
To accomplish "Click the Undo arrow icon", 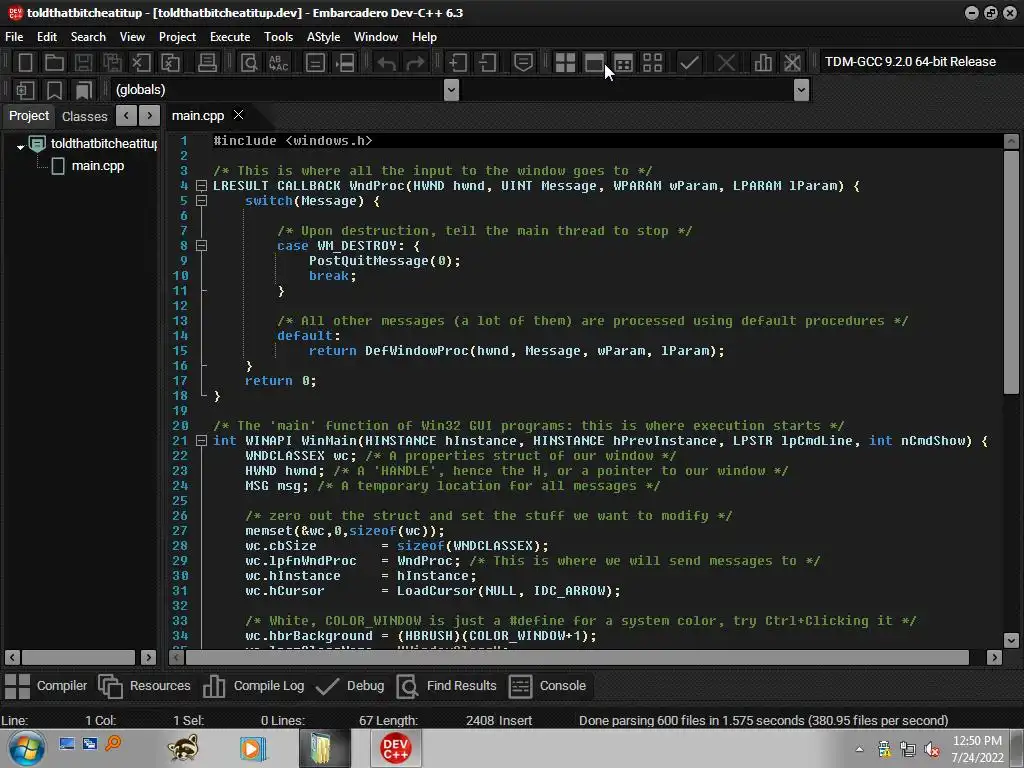I will coord(387,63).
